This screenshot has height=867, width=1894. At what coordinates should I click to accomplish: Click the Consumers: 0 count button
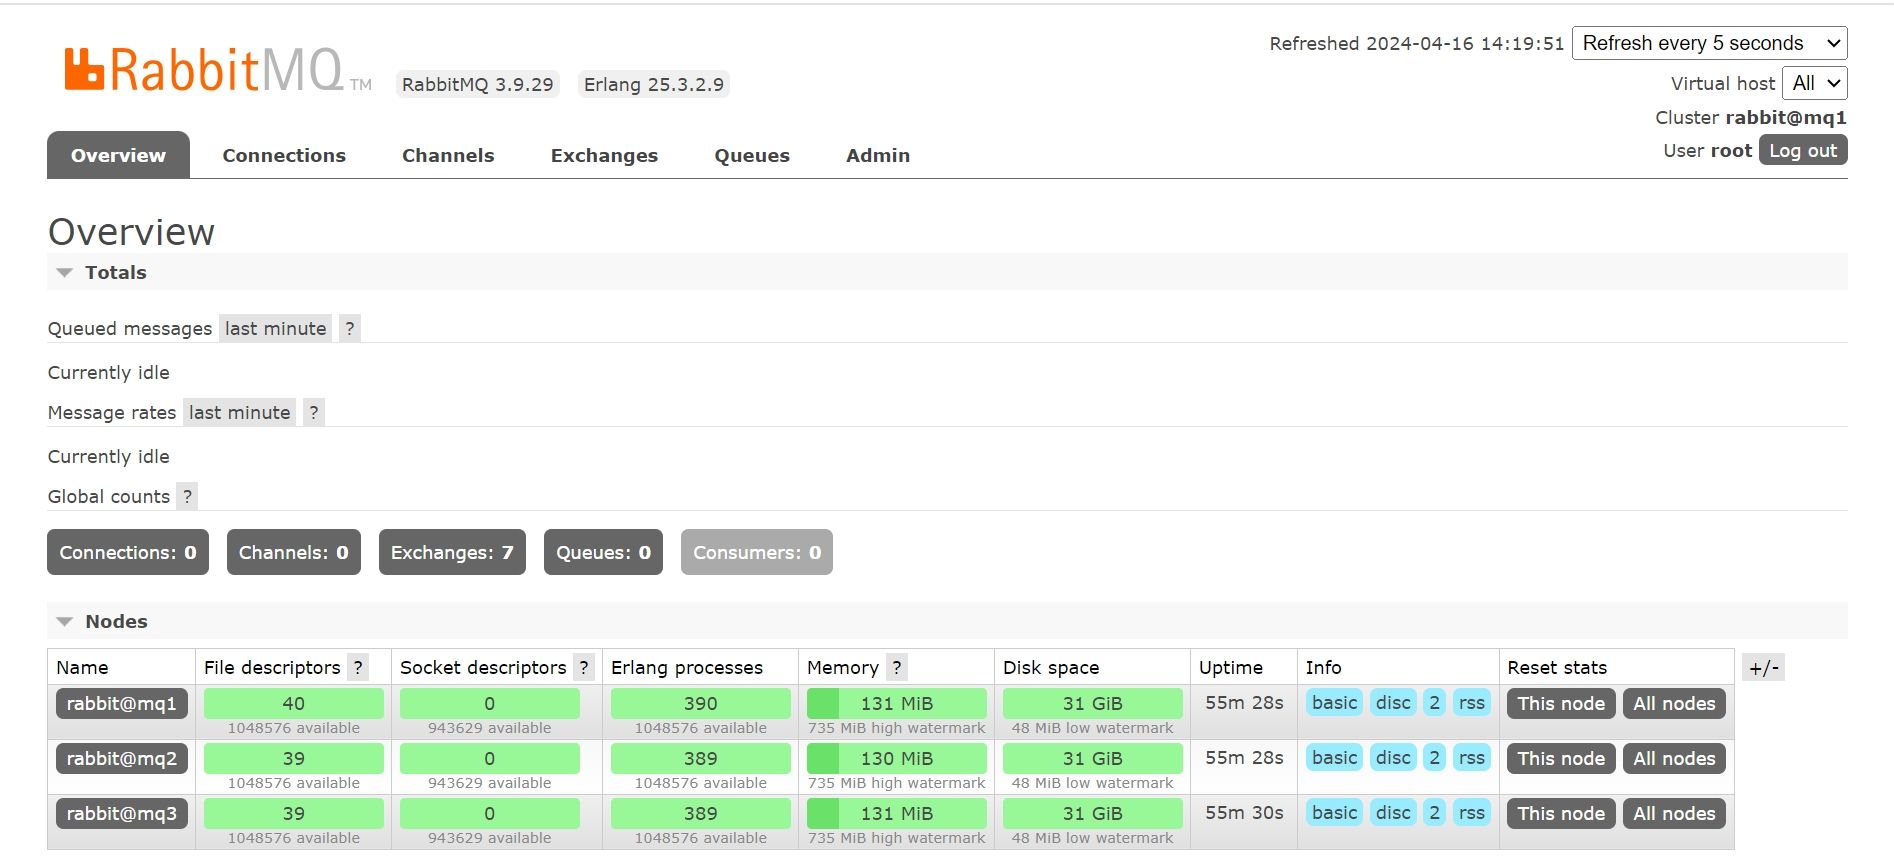tap(757, 552)
